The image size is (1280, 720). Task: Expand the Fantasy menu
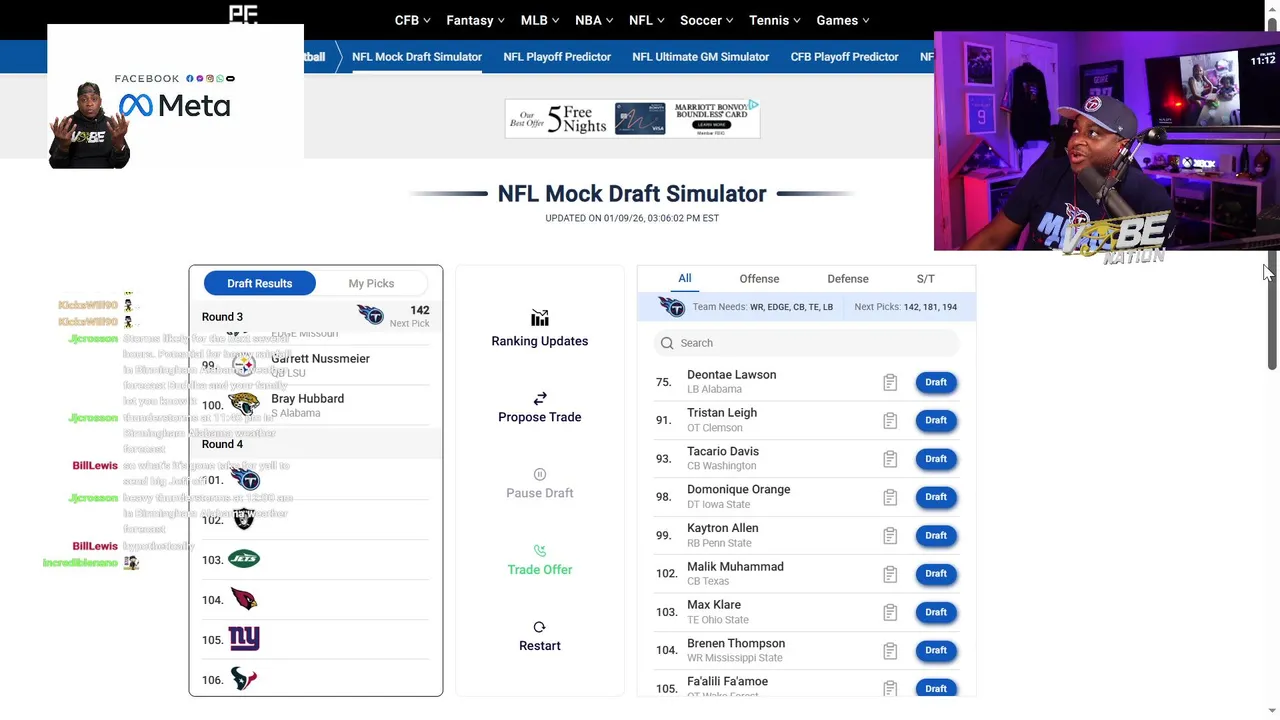(x=476, y=20)
